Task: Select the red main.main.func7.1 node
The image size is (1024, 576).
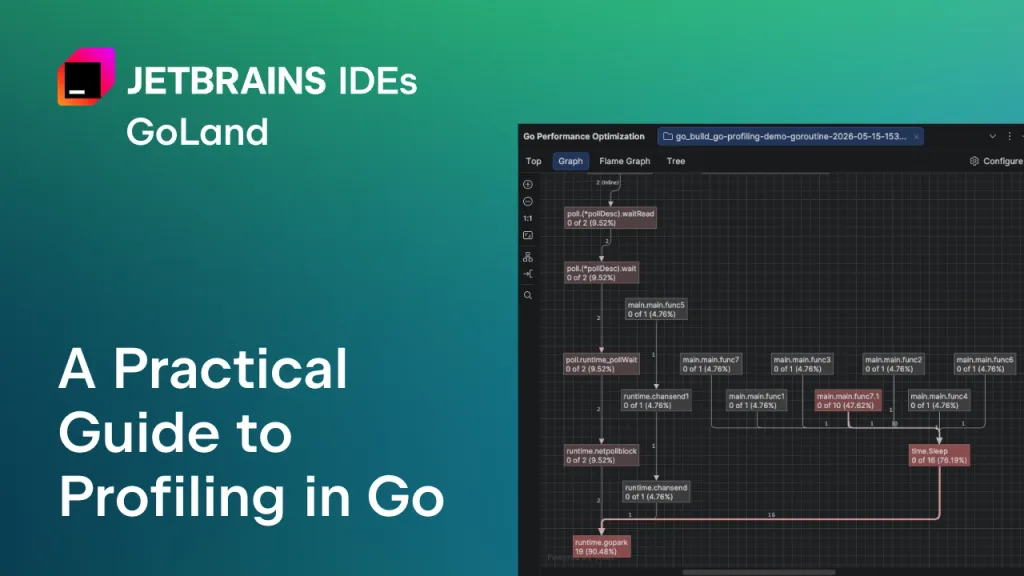Action: pyautogui.click(x=848, y=401)
